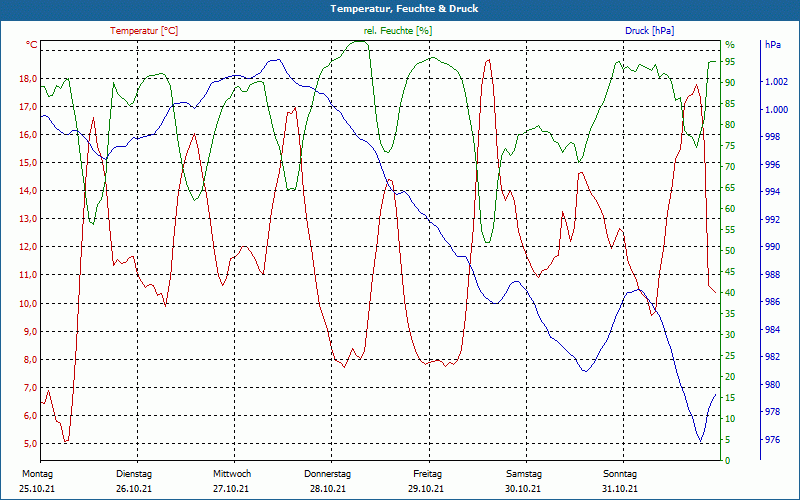
Task: Click the blue 'hPa' axis unit label
Action: [773, 45]
